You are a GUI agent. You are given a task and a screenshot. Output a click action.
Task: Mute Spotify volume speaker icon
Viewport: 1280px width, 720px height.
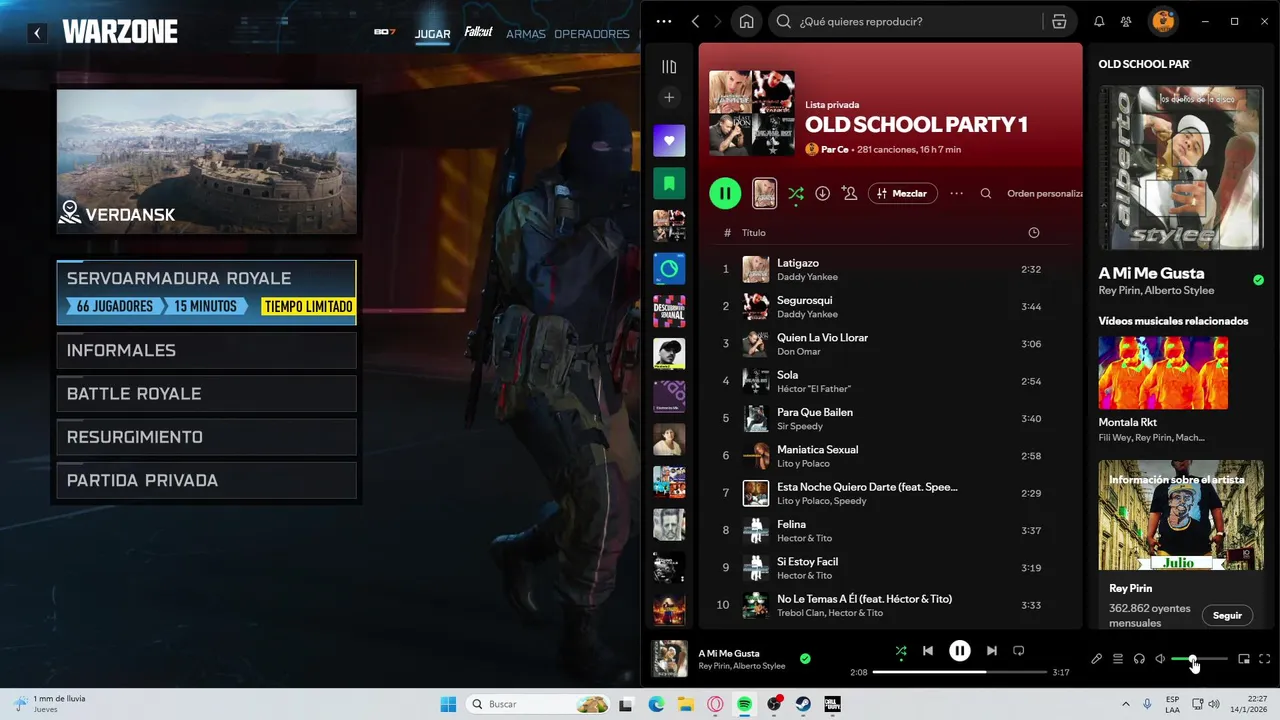tap(1160, 659)
